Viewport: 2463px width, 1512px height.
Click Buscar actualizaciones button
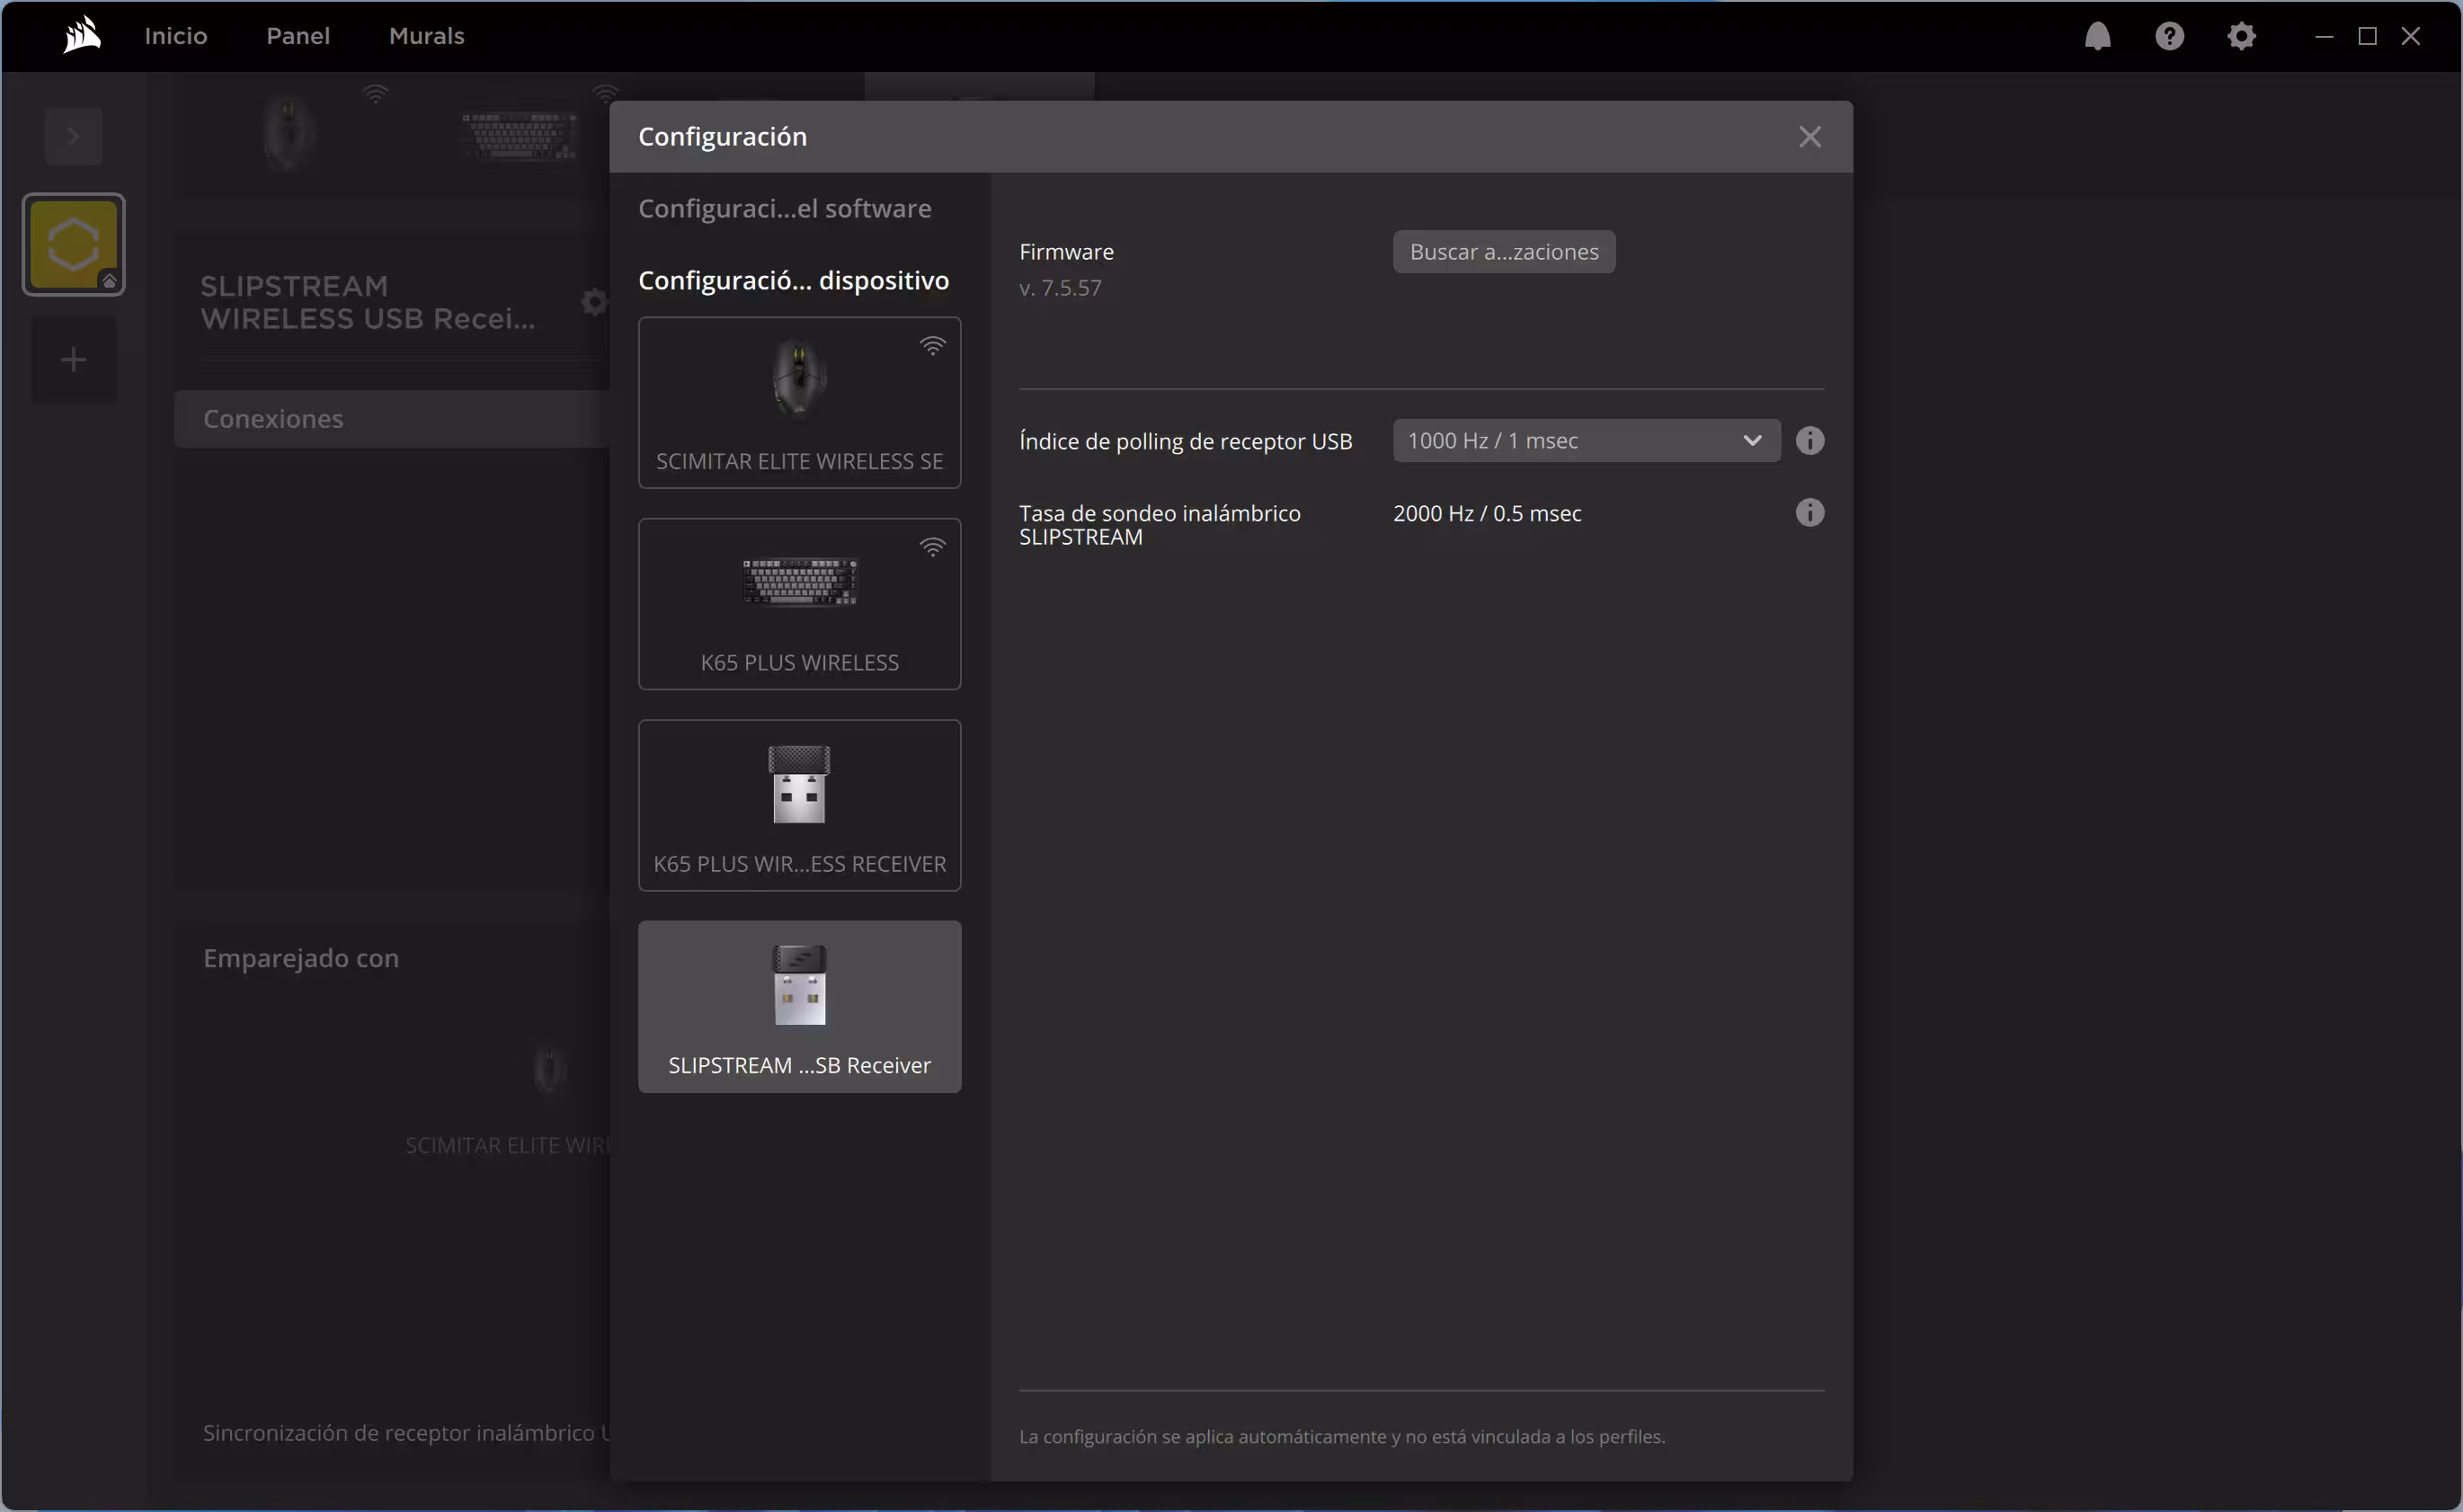(1503, 252)
